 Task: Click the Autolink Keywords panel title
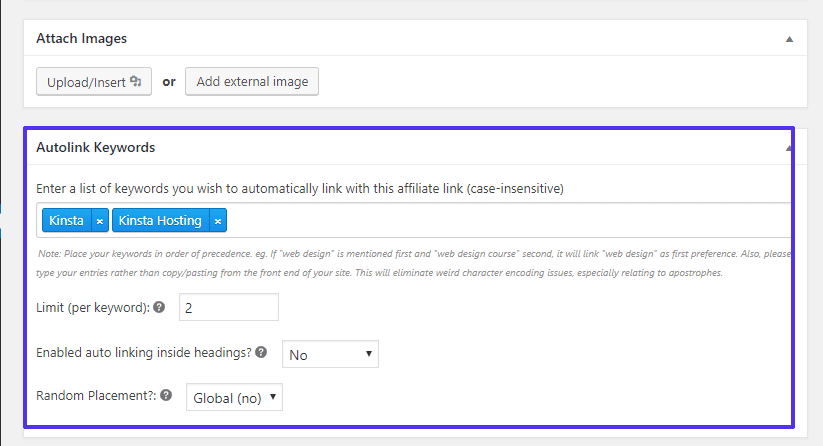click(95, 148)
